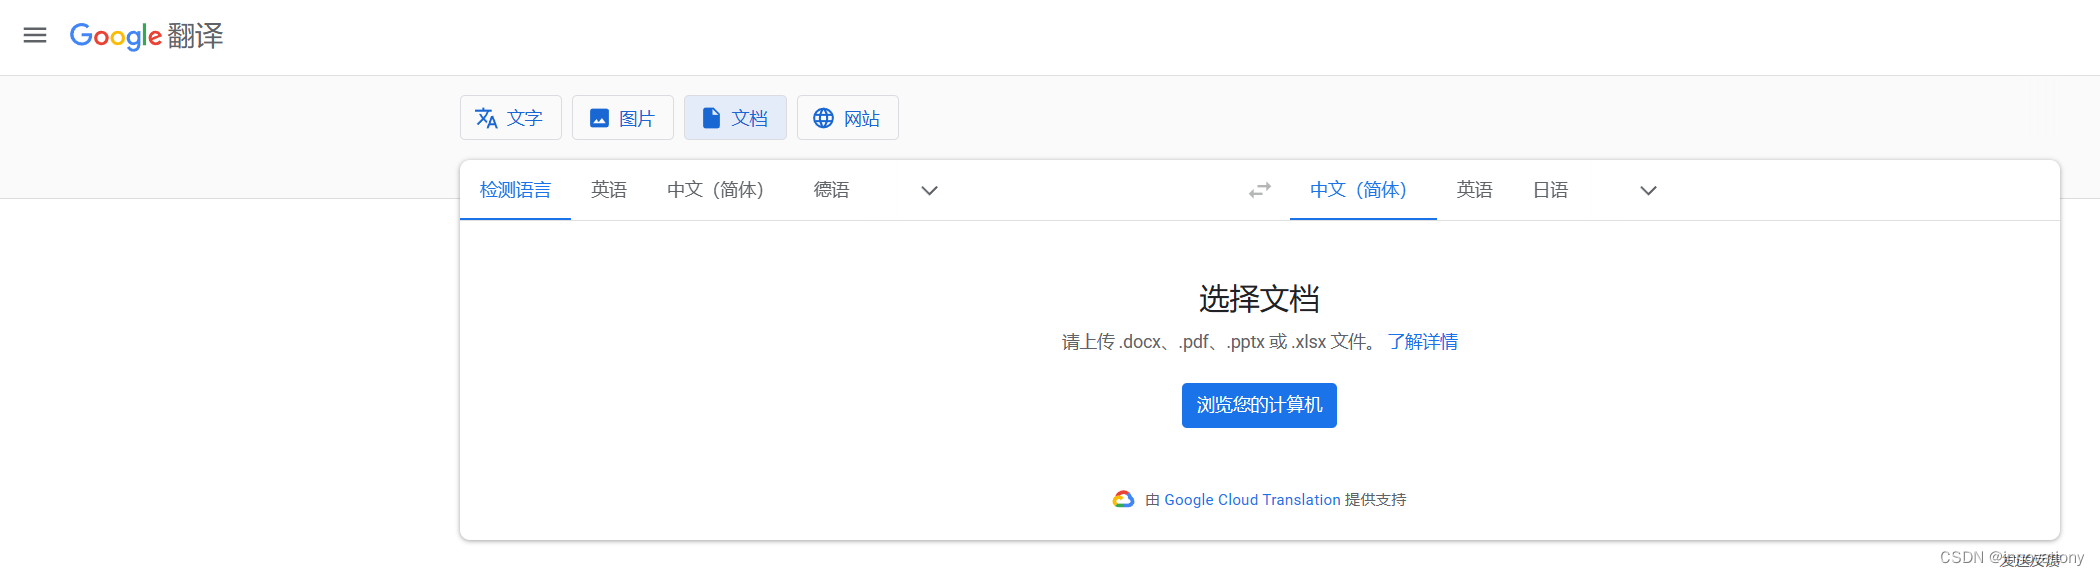Expand the target language list chevron
Screen dimensions: 2100x576
coord(1648,191)
